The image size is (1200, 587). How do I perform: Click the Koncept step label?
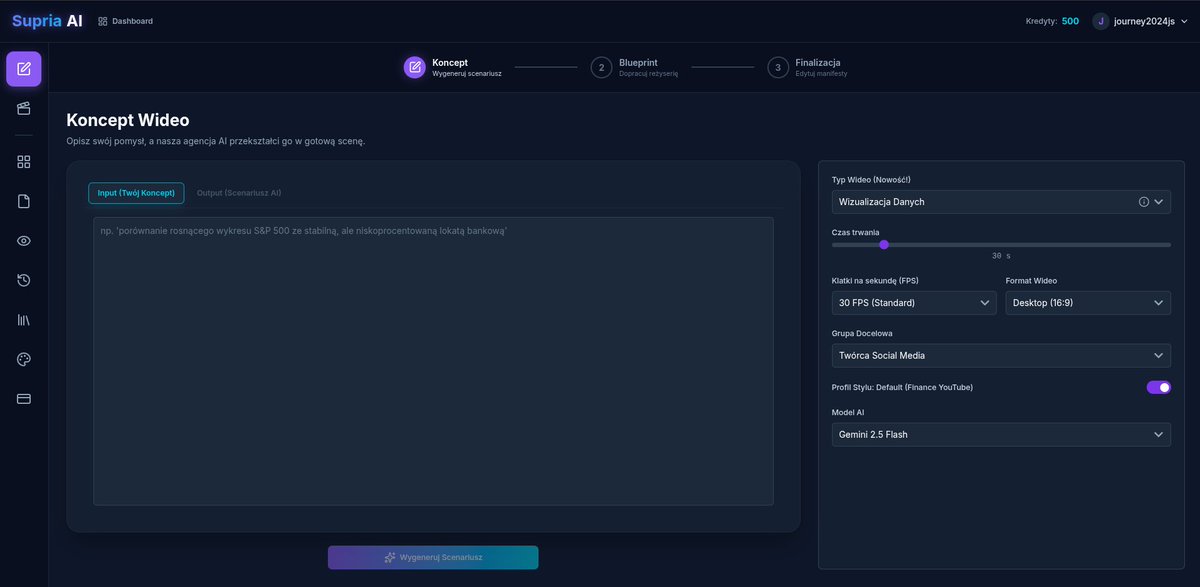coord(450,62)
